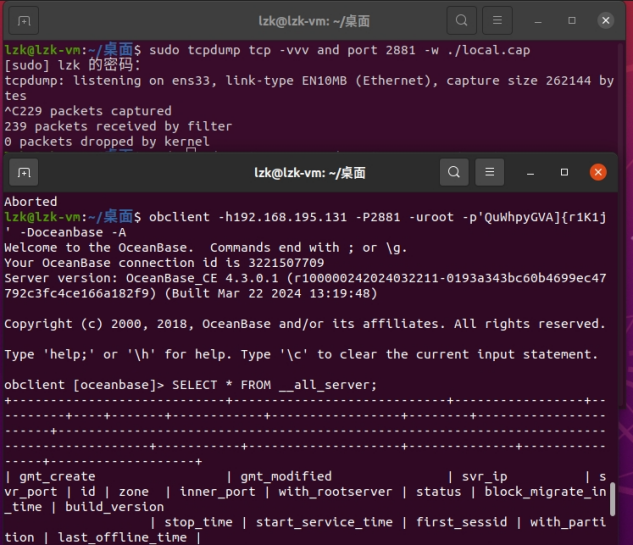Click 'Built Mar 22 2024 13:19:48' text
The width and height of the screenshot is (633, 545).
pos(271,293)
